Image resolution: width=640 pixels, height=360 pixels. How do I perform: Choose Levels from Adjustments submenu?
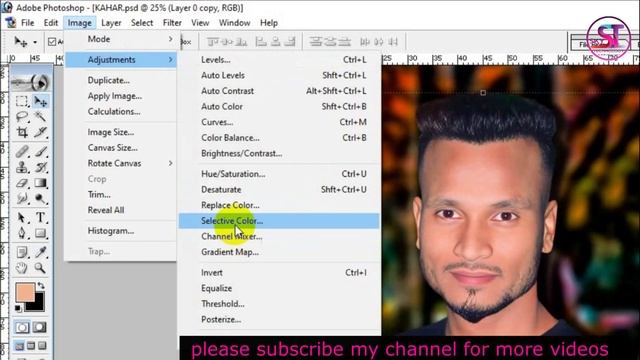(x=279, y=60)
